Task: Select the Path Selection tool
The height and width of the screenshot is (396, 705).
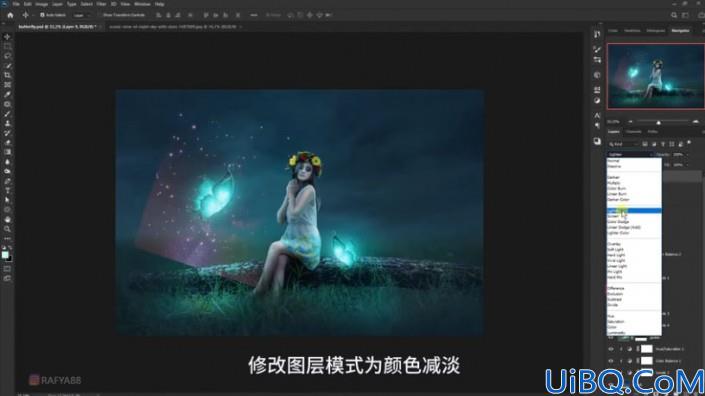Action: coord(7,200)
